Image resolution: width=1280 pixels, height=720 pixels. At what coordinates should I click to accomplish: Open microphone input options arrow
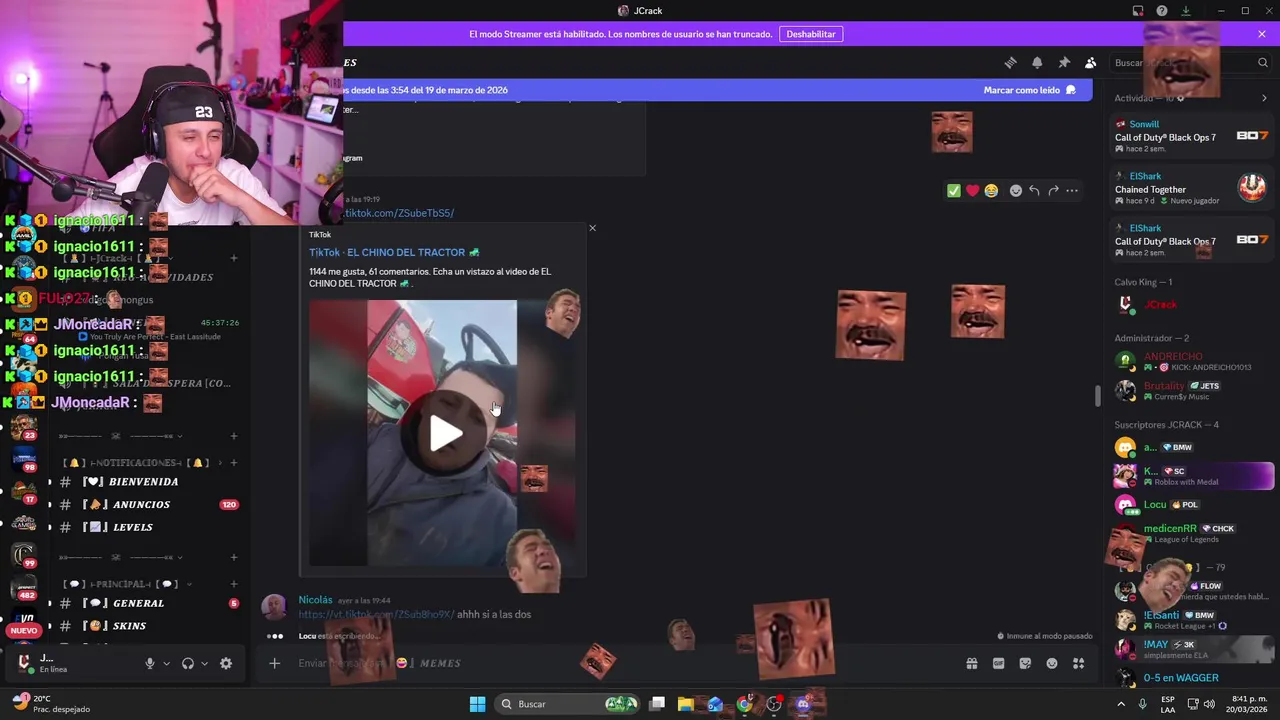pos(166,663)
